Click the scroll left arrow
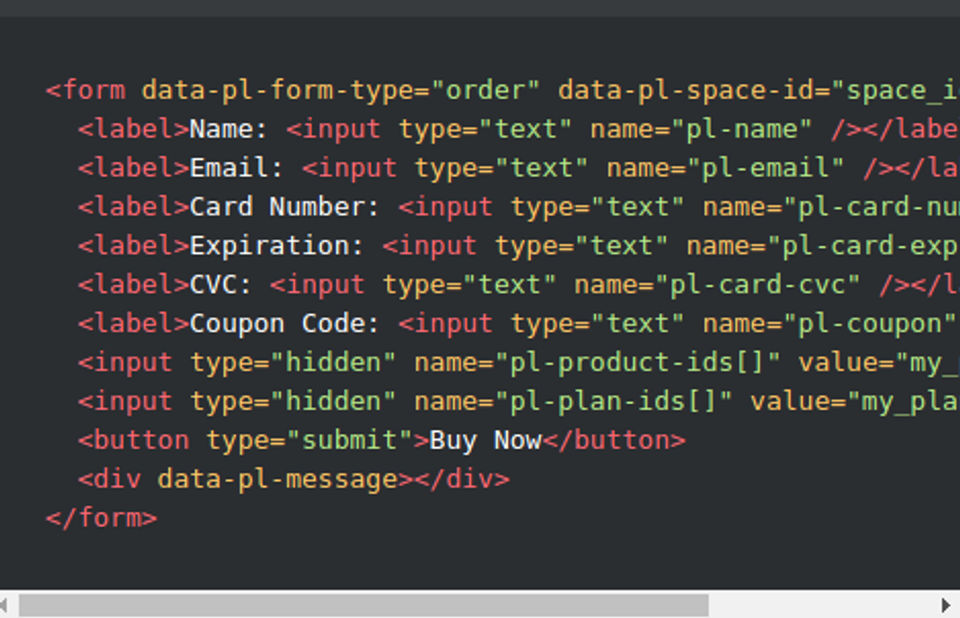Image resolution: width=960 pixels, height=618 pixels. click(5, 605)
